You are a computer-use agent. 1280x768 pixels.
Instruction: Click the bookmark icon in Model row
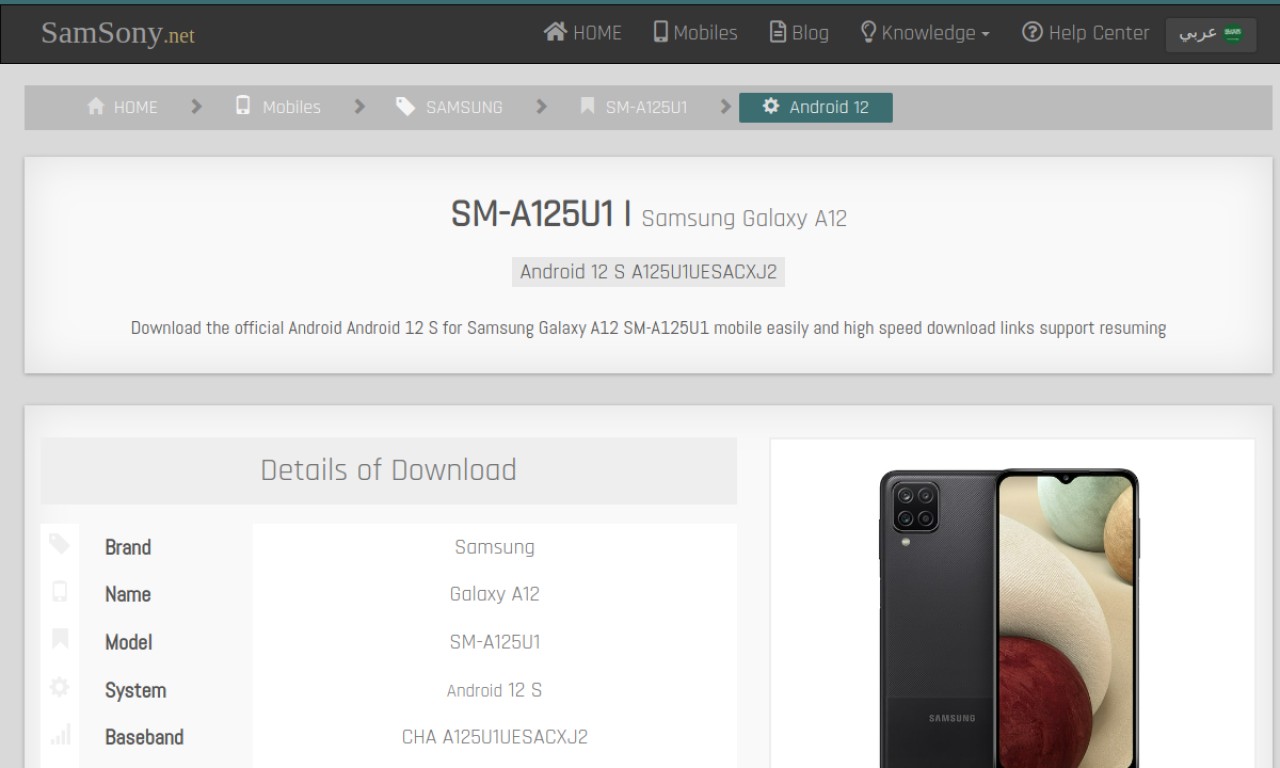[x=59, y=638]
